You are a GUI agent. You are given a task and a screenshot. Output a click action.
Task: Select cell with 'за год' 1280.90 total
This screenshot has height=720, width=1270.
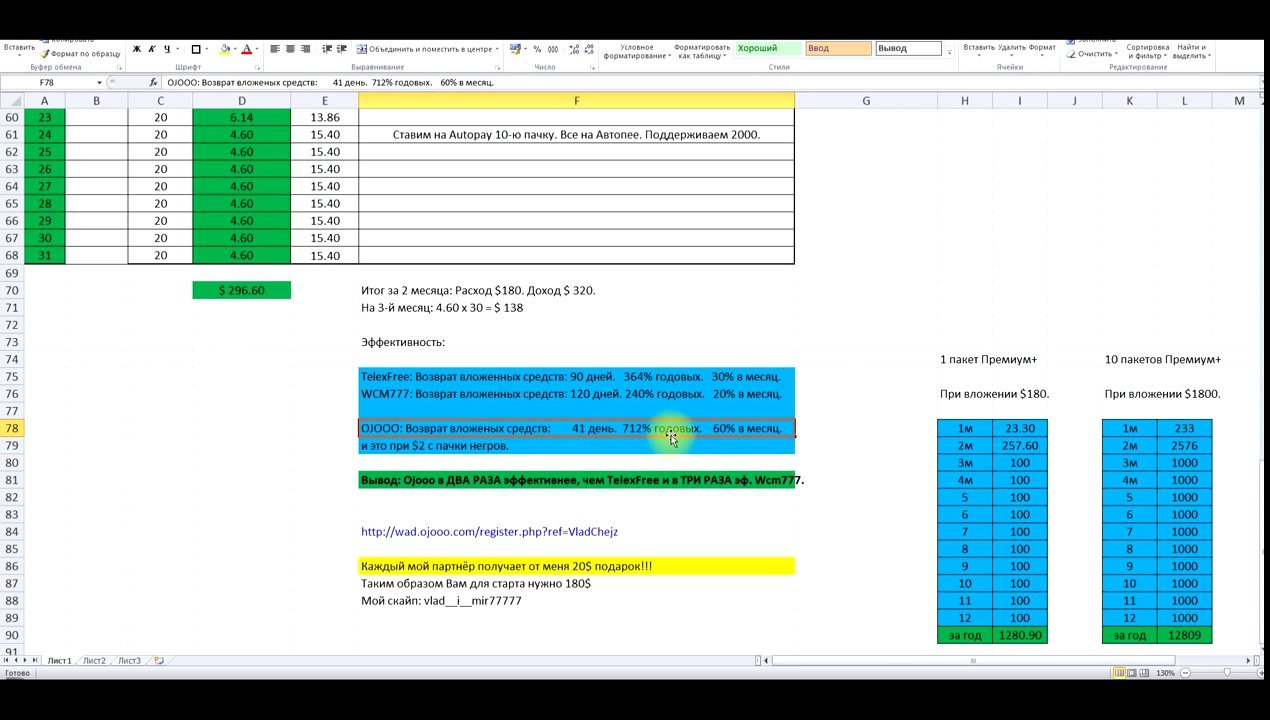[x=1019, y=635]
